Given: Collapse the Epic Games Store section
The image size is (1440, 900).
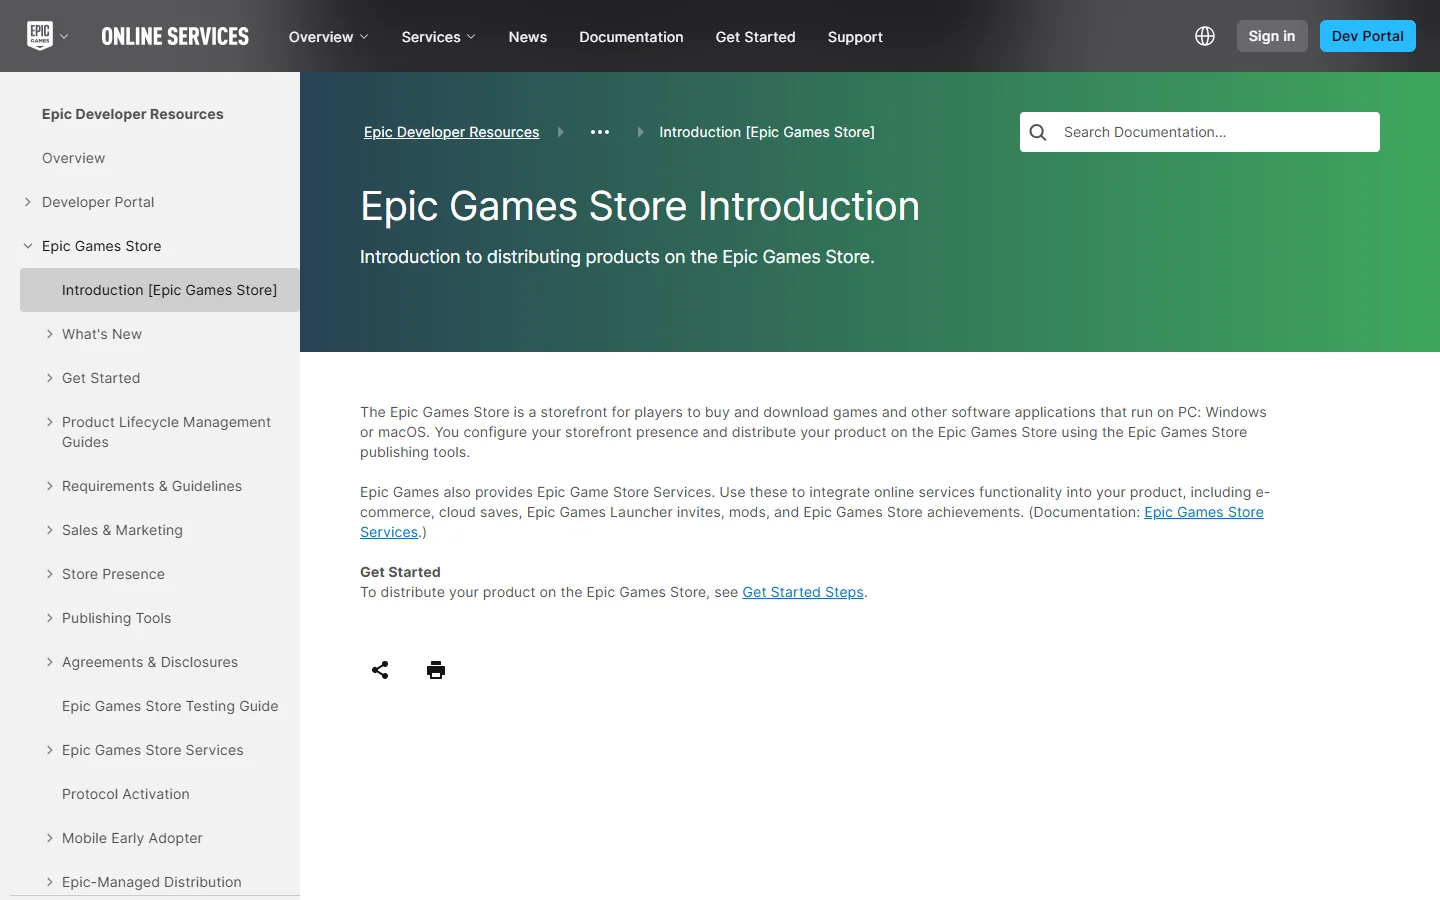Looking at the screenshot, I should click(x=28, y=246).
